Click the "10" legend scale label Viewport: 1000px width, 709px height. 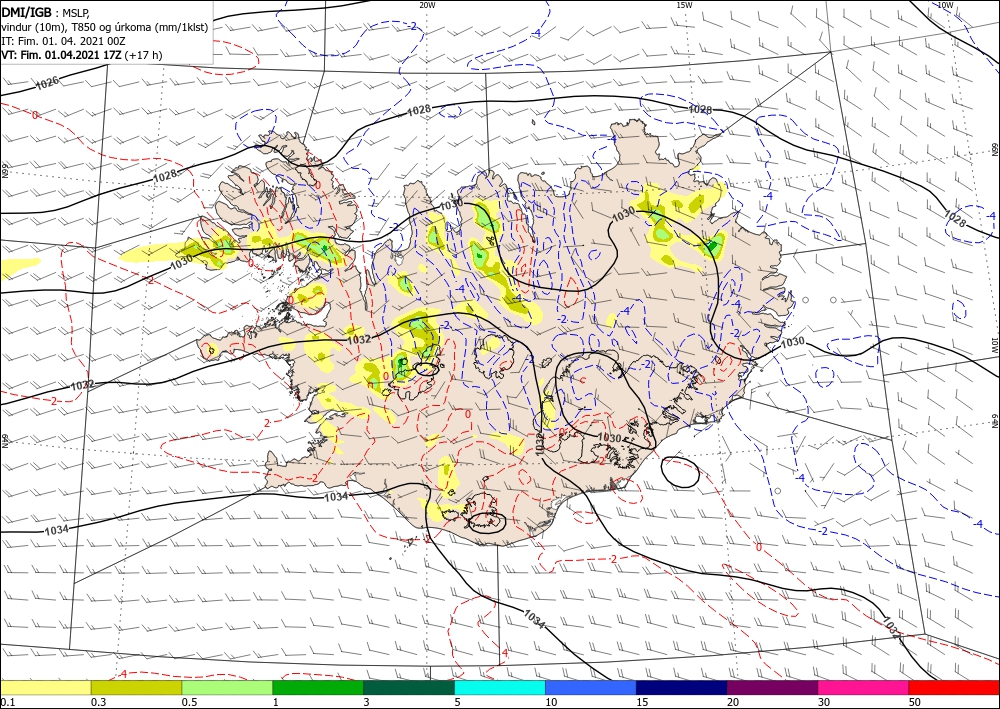[551, 702]
